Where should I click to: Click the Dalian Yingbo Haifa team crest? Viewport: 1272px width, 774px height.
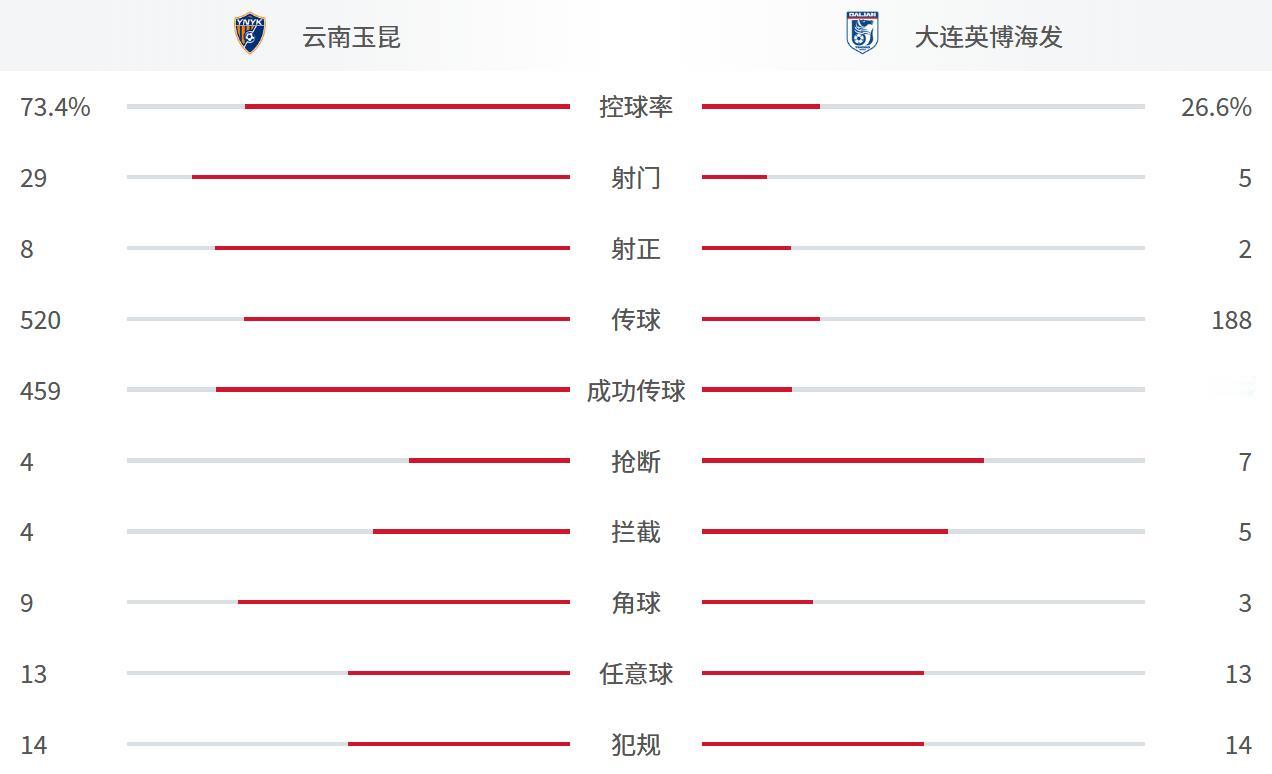pyautogui.click(x=861, y=33)
